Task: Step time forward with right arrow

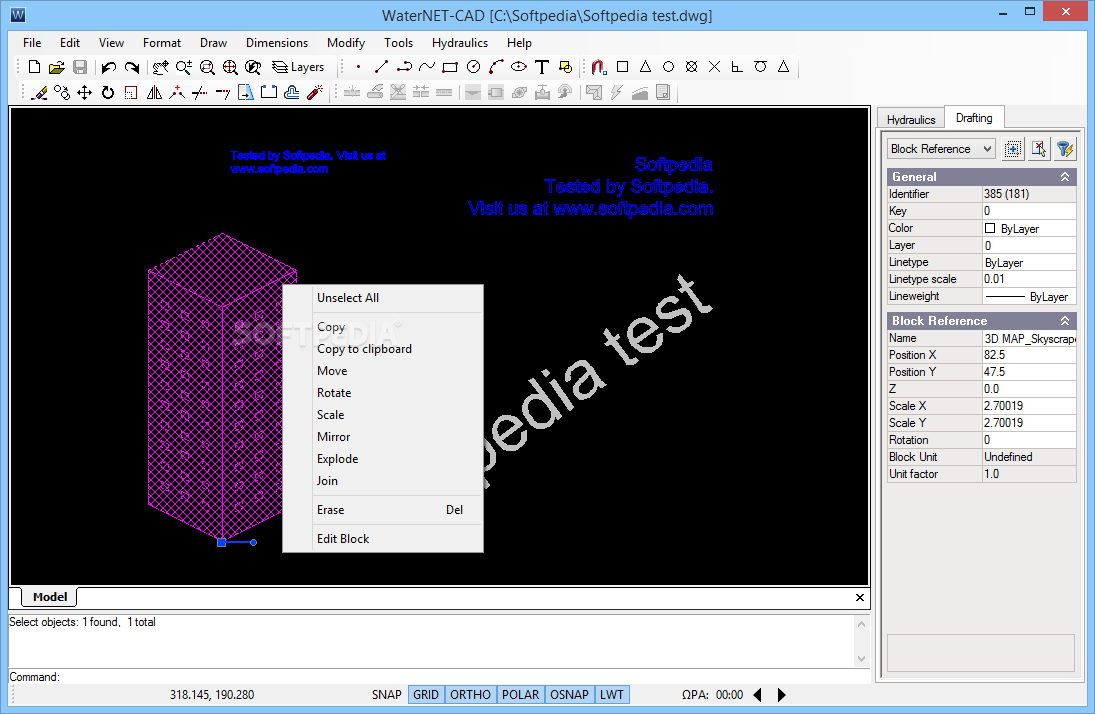Action: (781, 694)
